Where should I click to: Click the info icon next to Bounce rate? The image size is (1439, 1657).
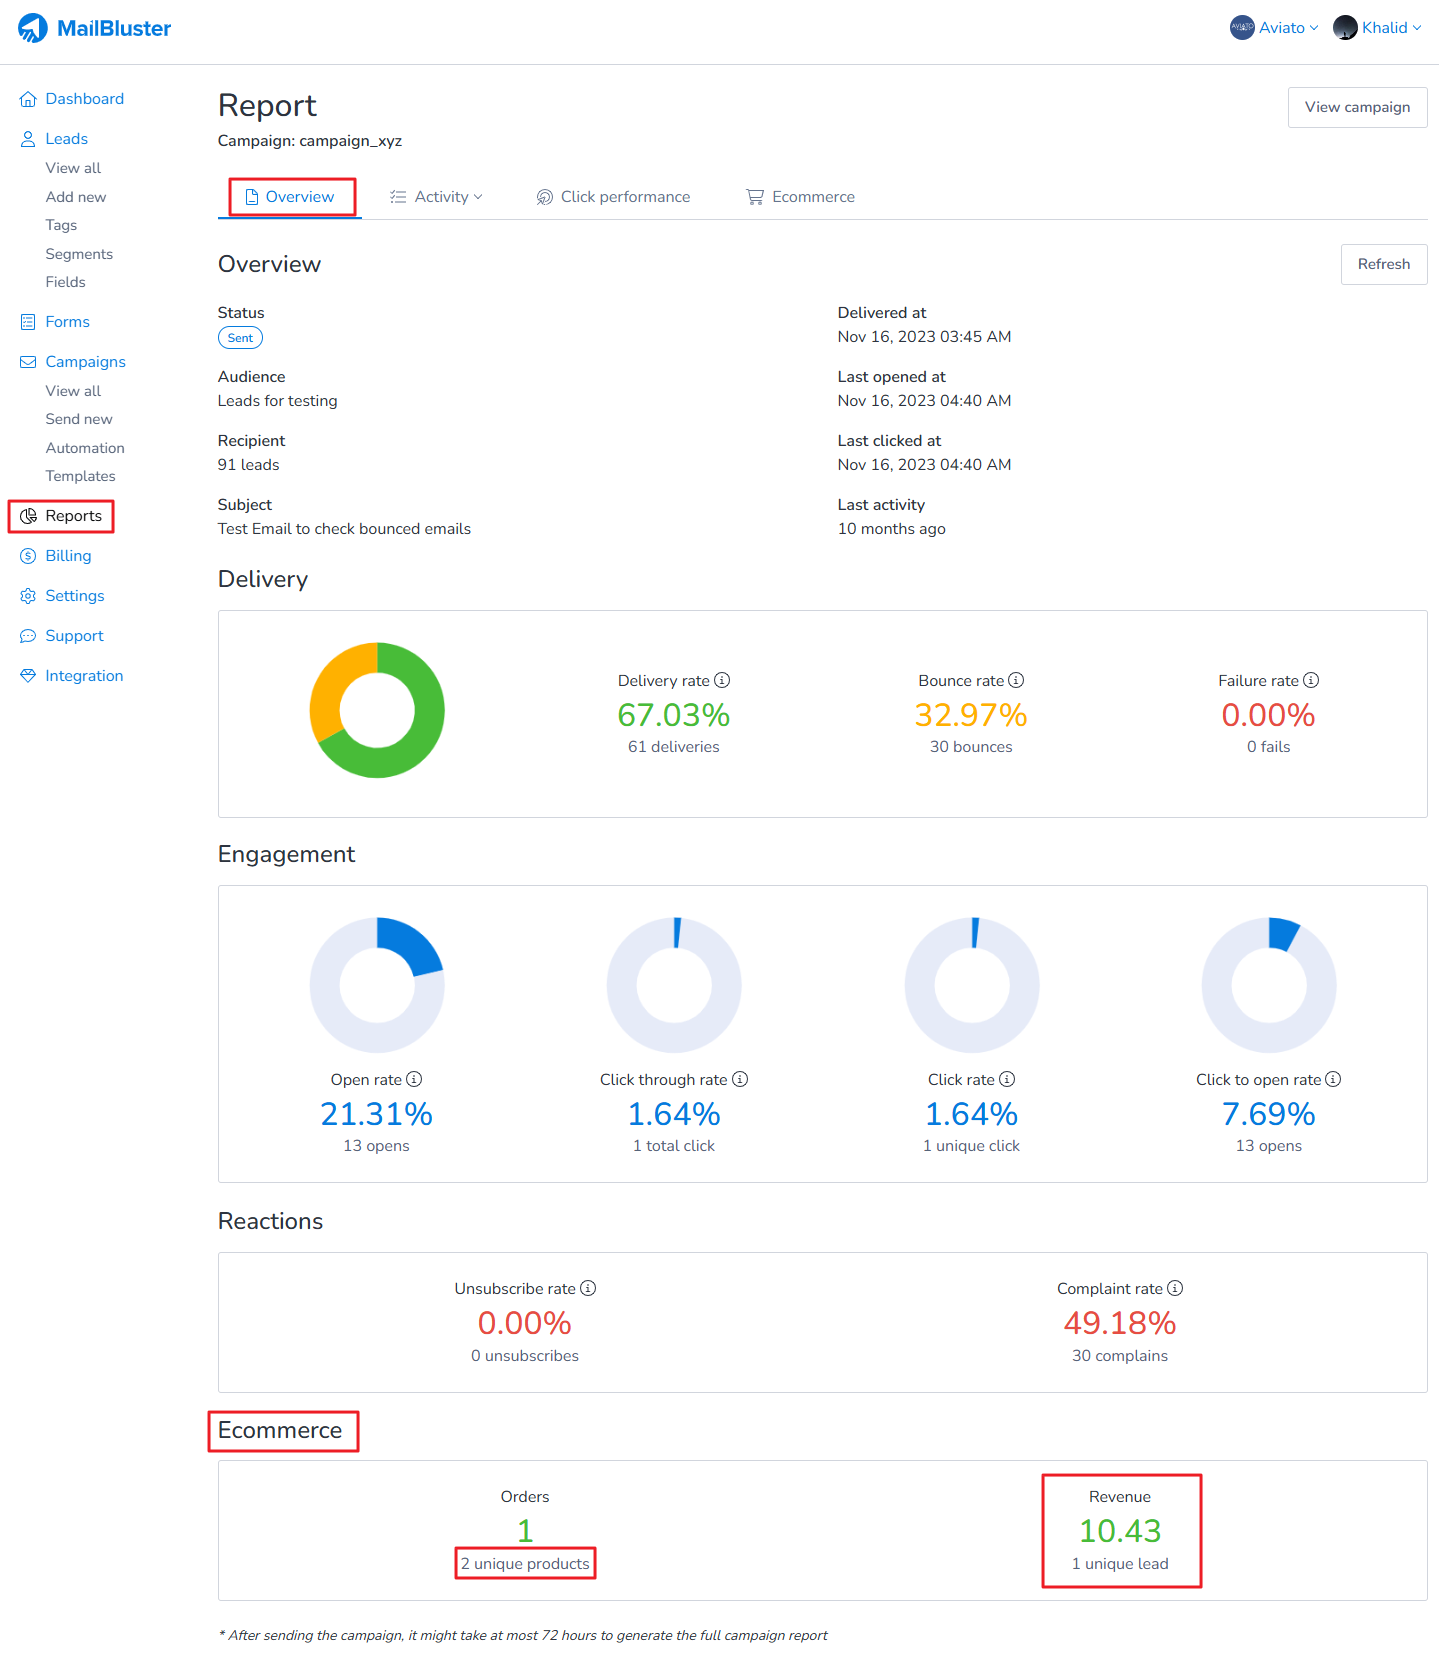click(x=1016, y=680)
